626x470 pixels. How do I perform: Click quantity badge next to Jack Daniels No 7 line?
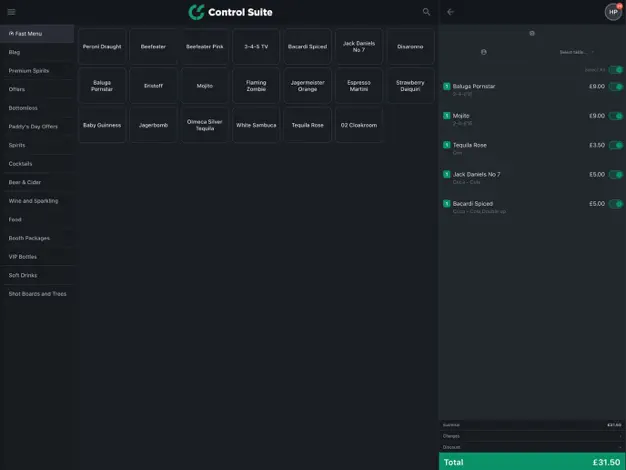tap(447, 175)
